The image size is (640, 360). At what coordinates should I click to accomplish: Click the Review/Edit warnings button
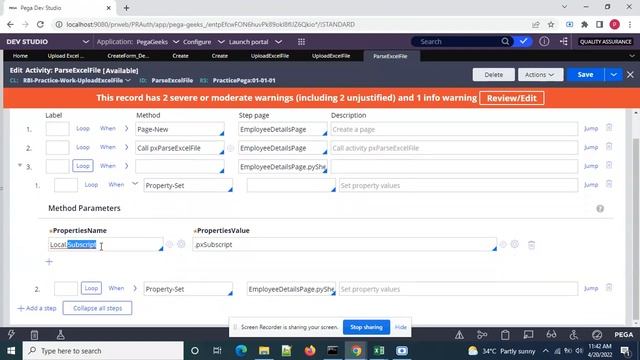(x=511, y=98)
